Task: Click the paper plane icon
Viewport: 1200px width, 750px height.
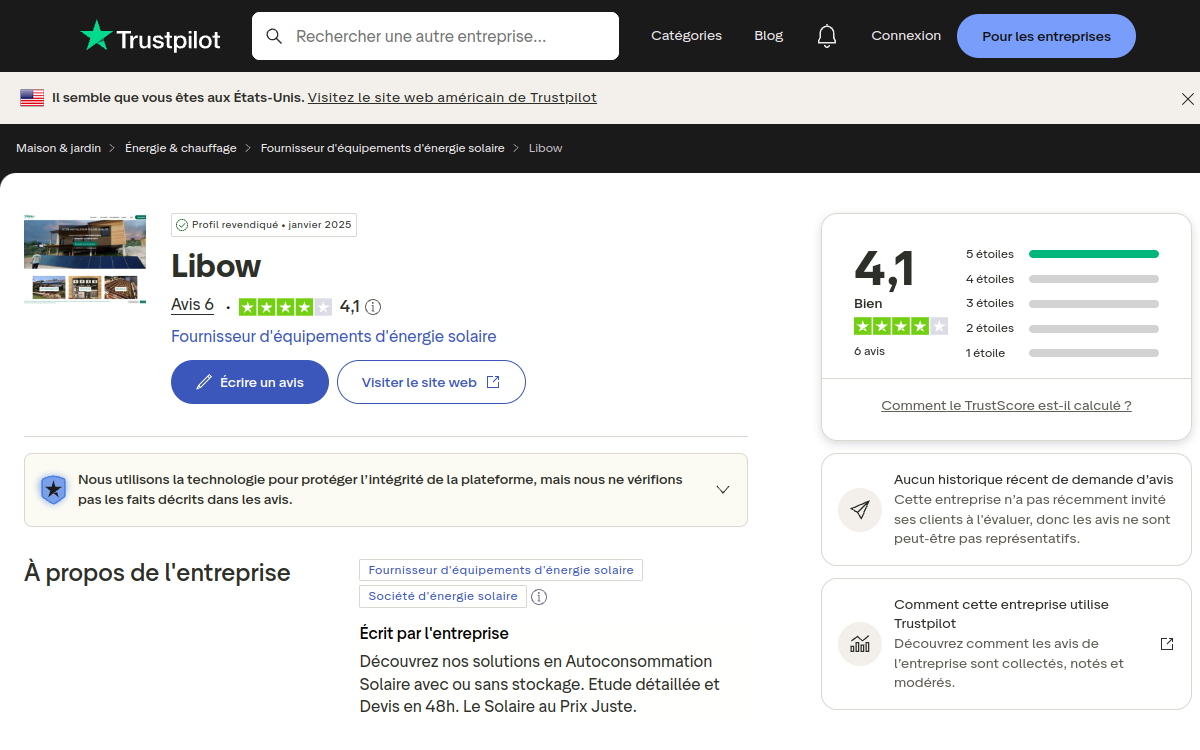Action: [859, 510]
